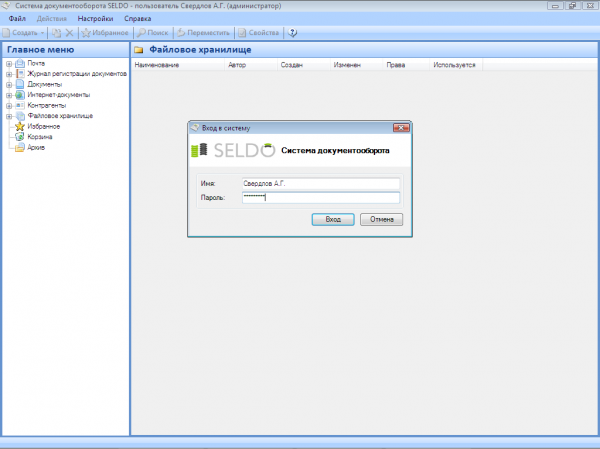Click the delete X toolbar icon
The image size is (600, 449).
[69, 33]
